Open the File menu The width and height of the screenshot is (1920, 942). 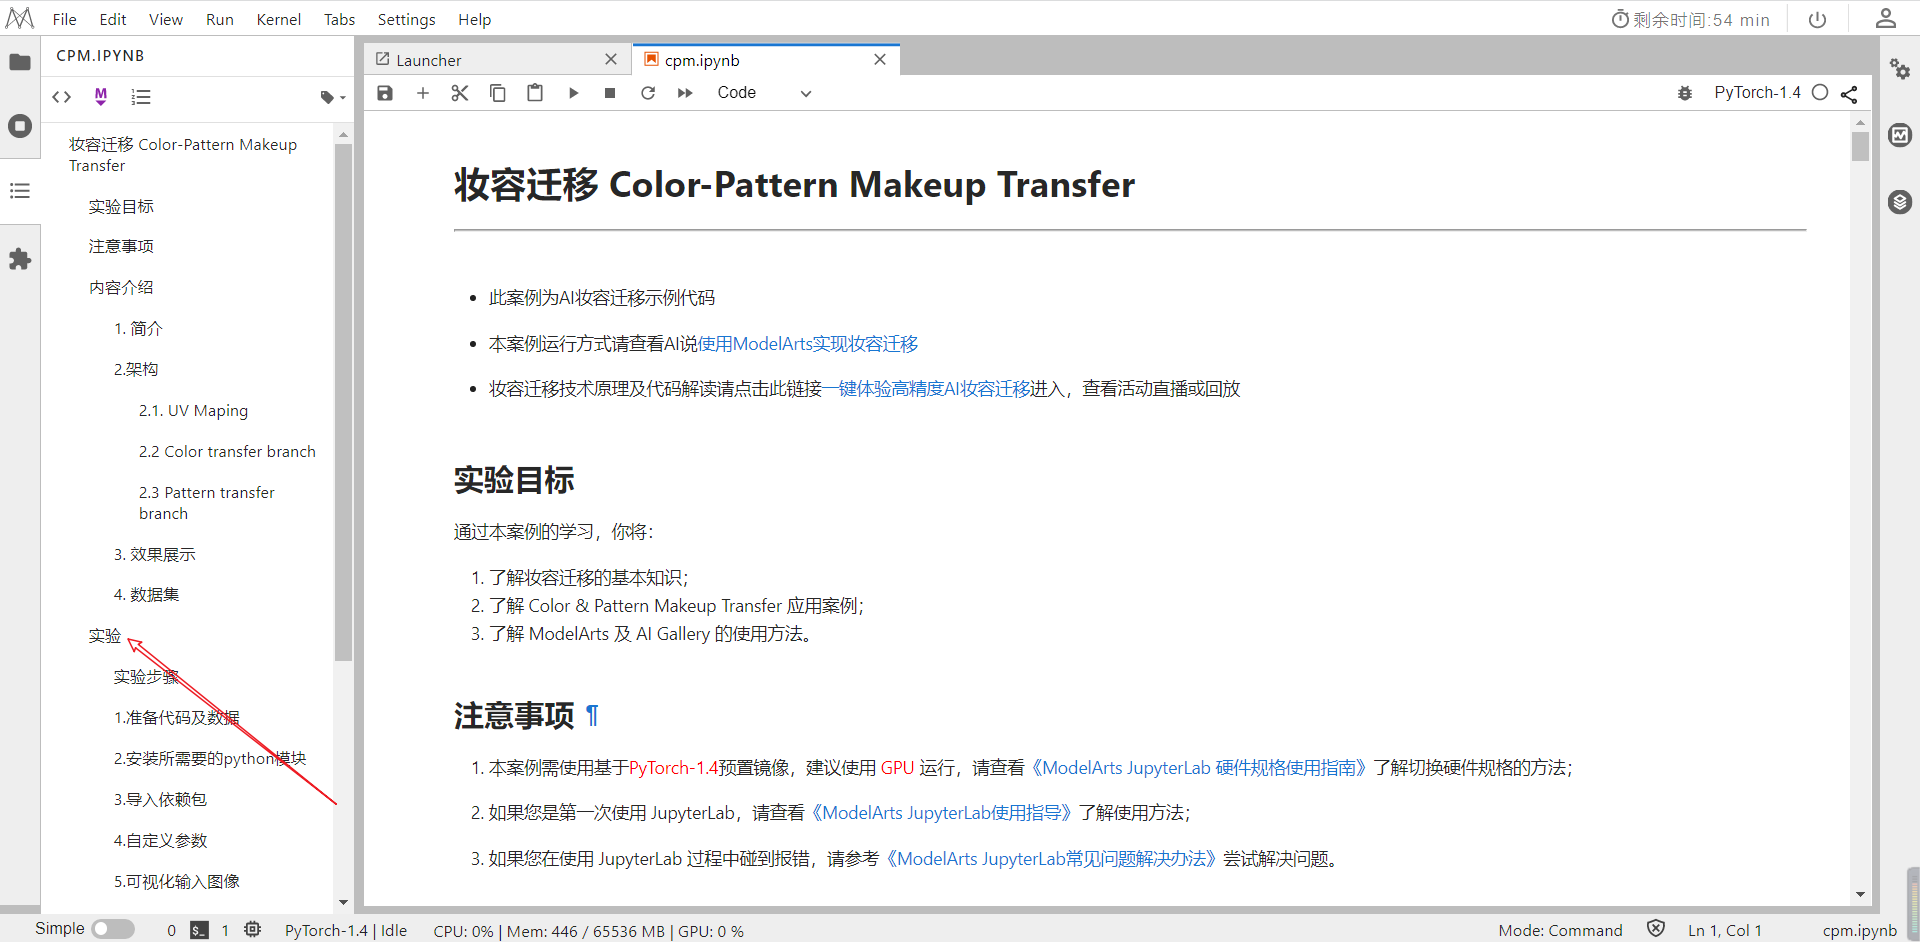tap(65, 19)
